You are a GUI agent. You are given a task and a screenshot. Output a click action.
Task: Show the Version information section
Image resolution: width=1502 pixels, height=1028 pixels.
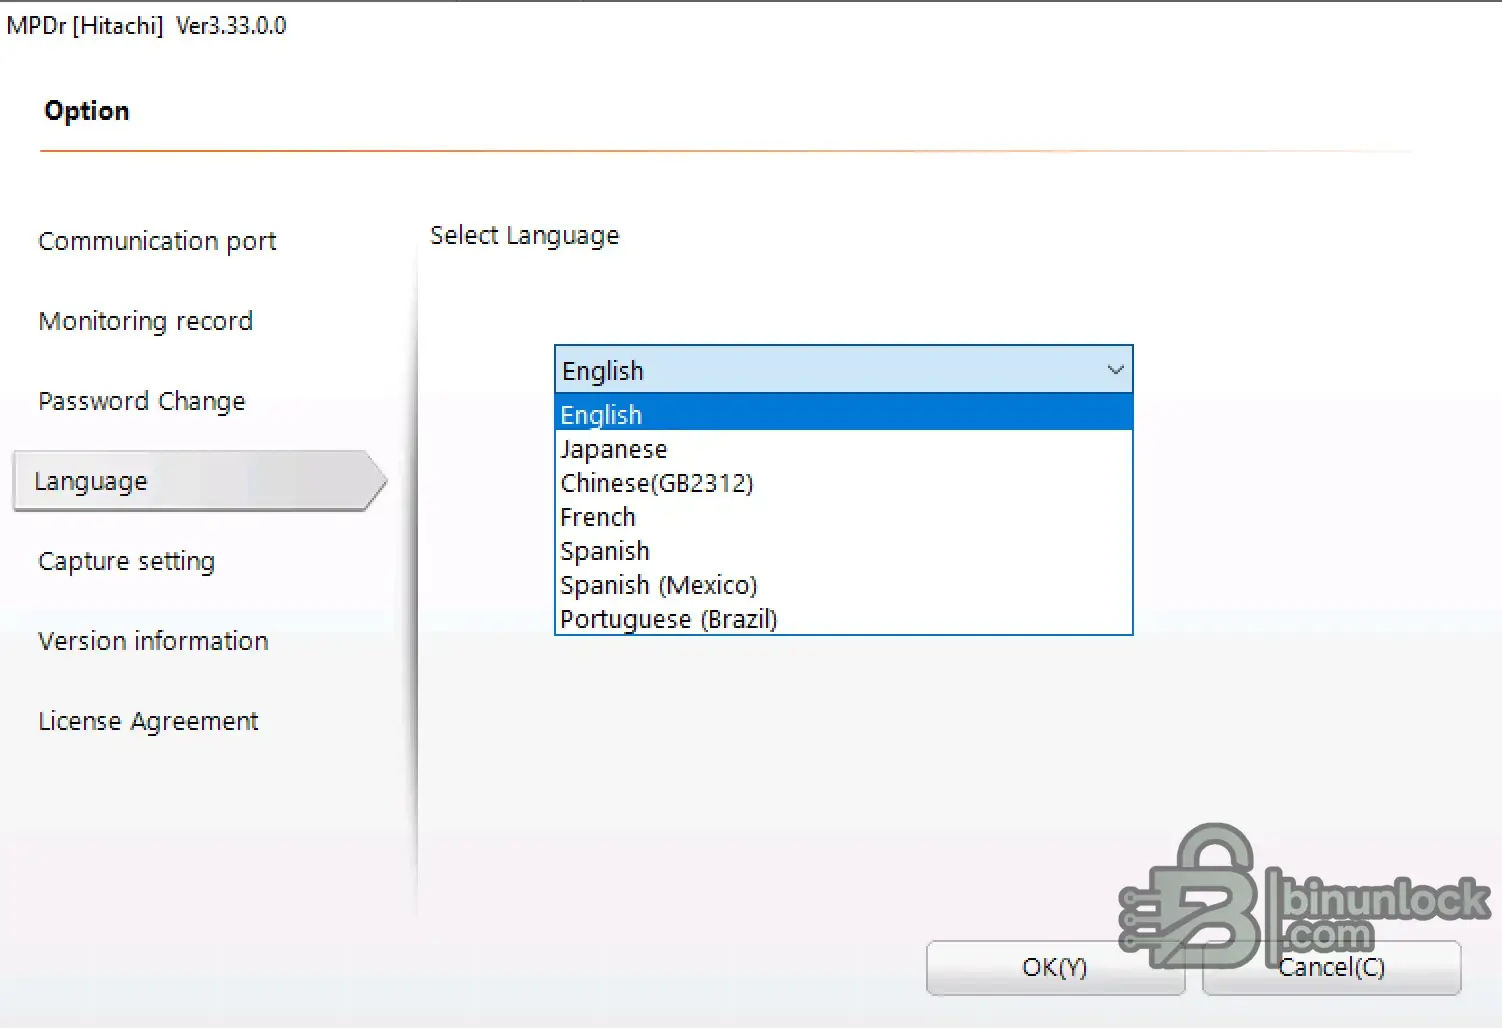click(153, 641)
